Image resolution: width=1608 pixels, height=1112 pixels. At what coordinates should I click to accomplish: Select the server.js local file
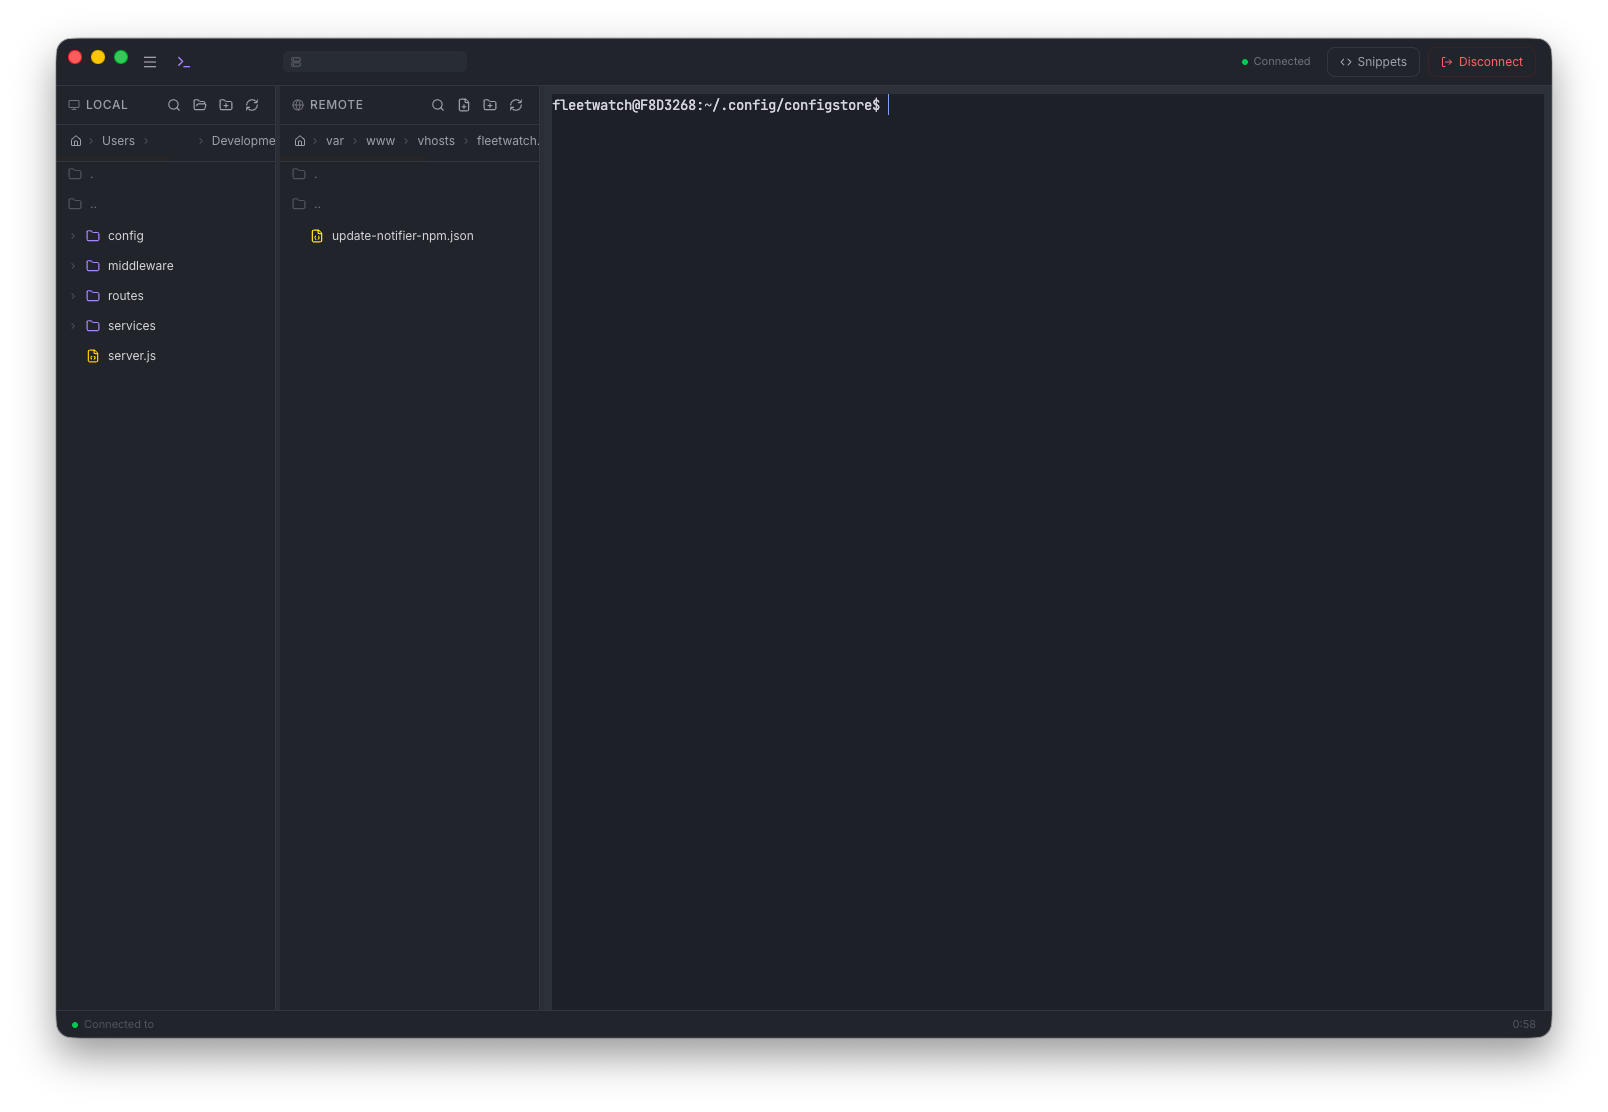click(132, 356)
